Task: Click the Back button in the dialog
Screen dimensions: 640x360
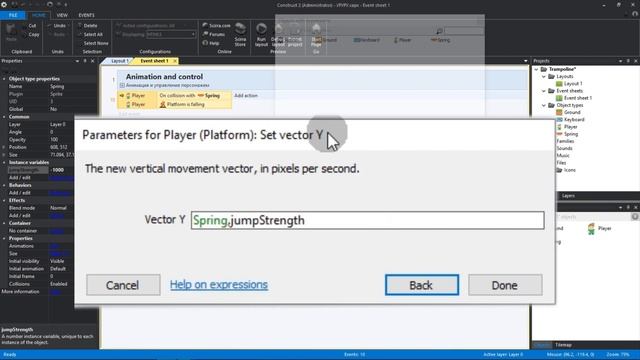Action: click(x=422, y=285)
